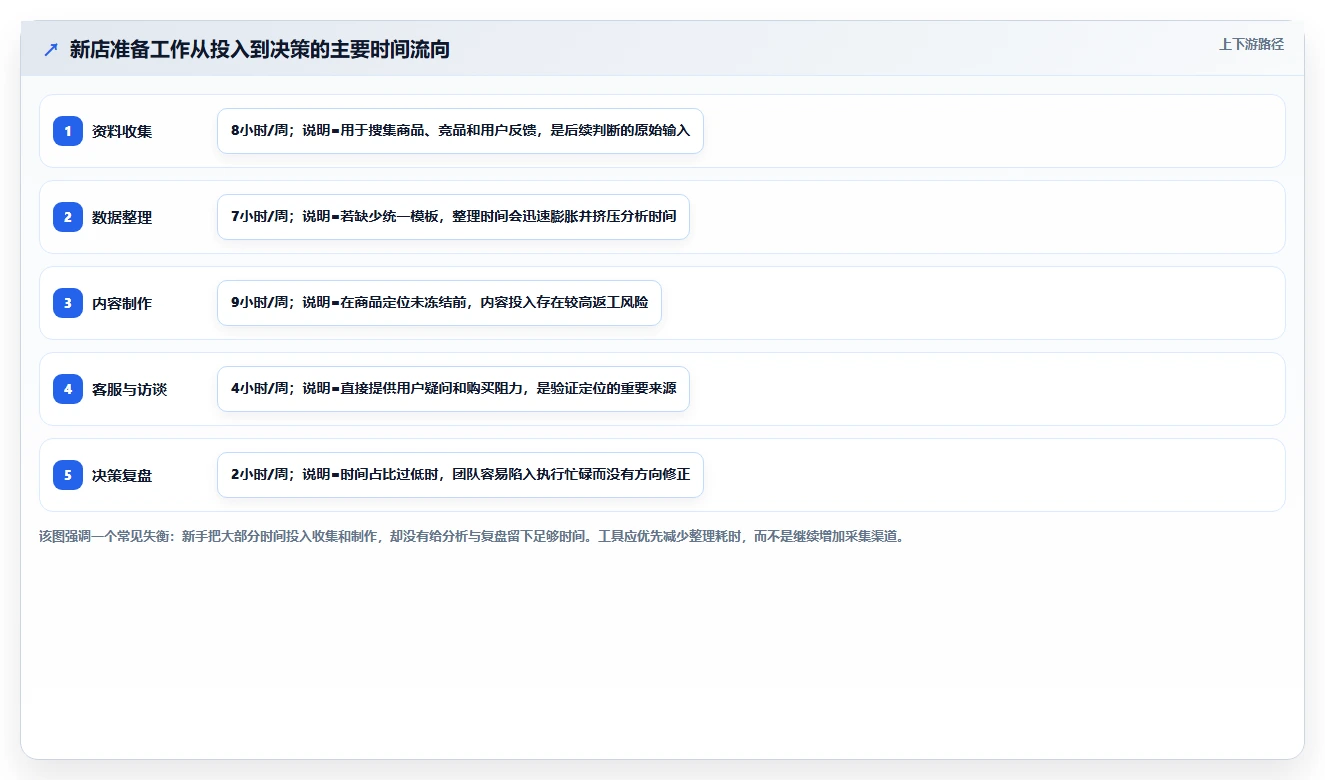
Task: Select the 数据整理 step label
Action: click(x=122, y=217)
